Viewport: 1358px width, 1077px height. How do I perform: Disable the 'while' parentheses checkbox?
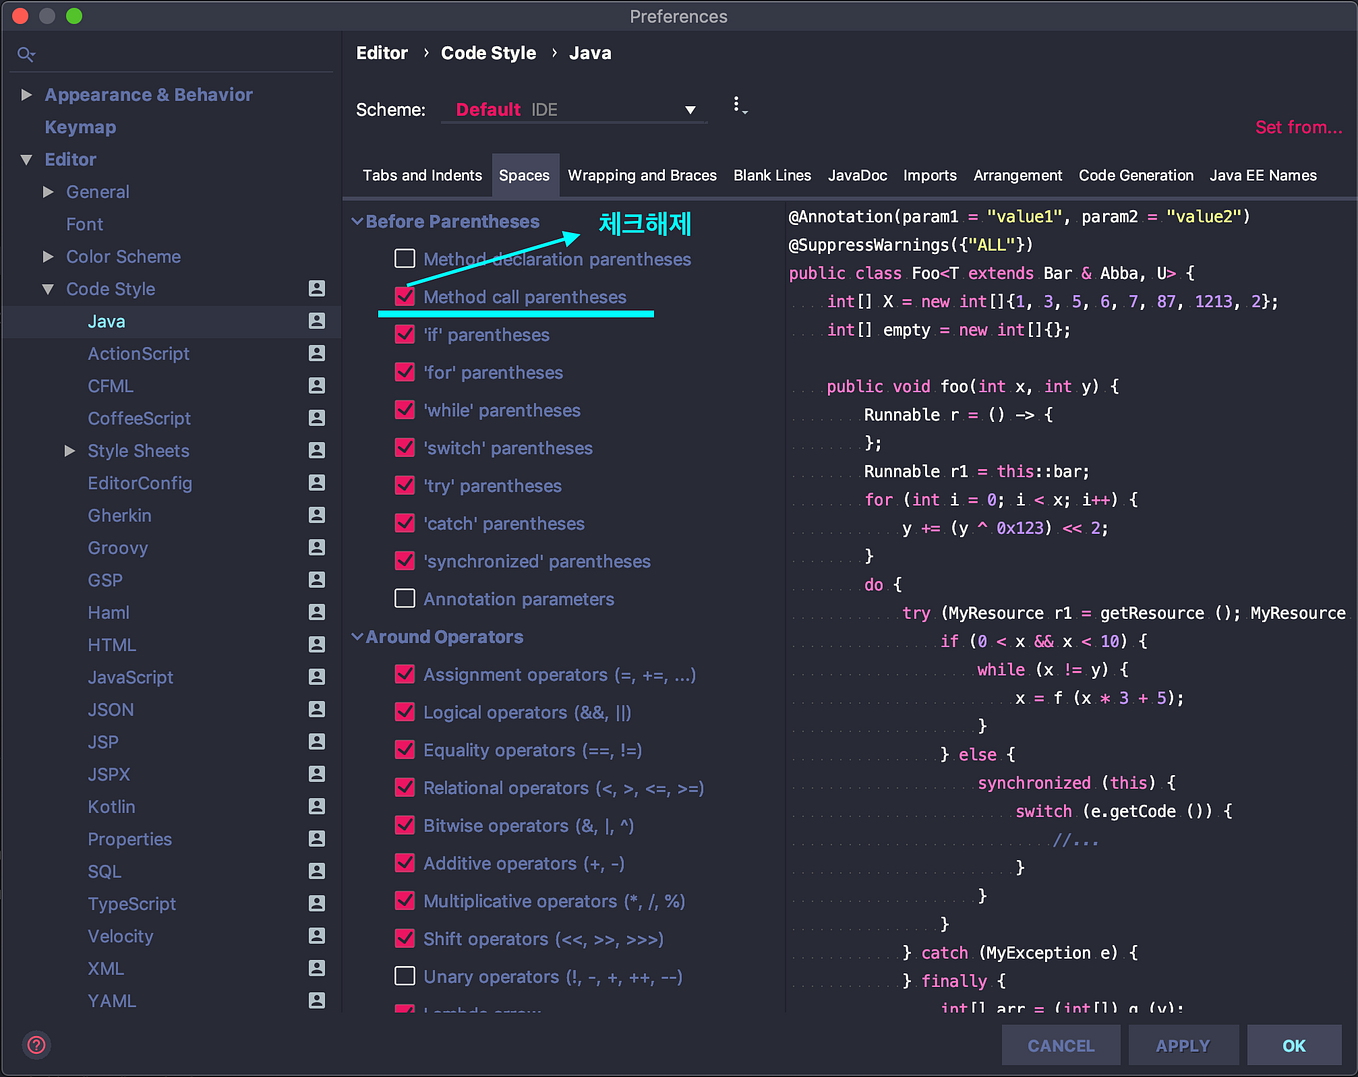(x=405, y=410)
